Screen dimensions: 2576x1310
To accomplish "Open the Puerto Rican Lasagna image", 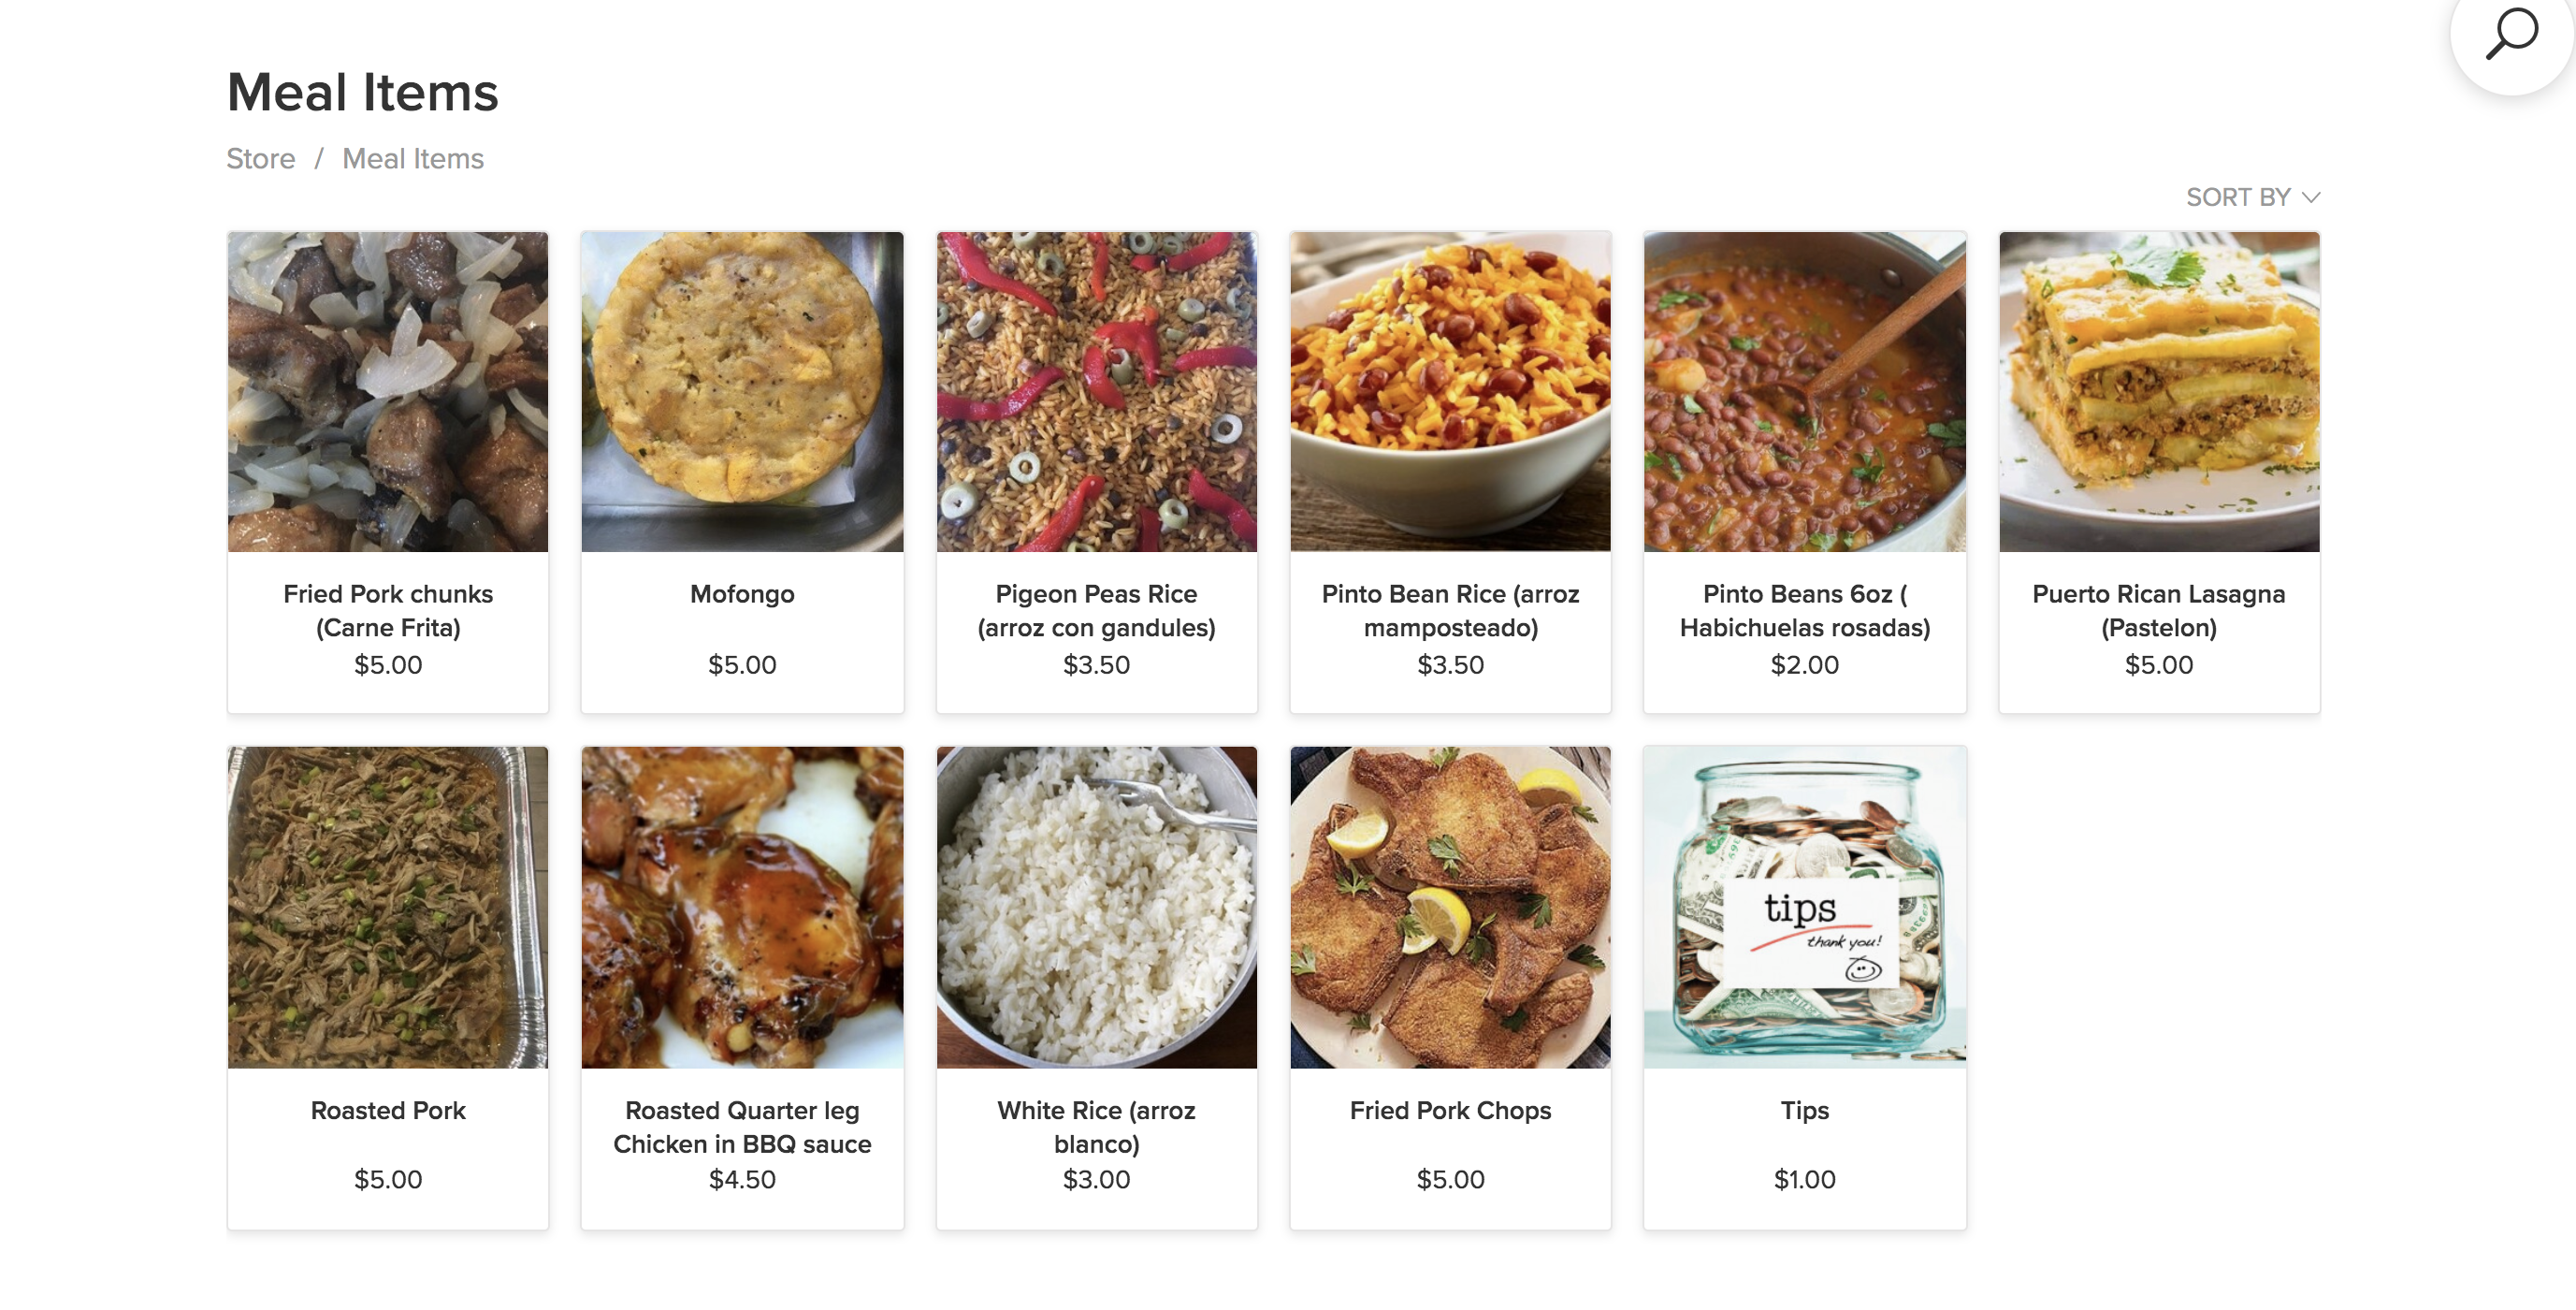I will (2159, 392).
